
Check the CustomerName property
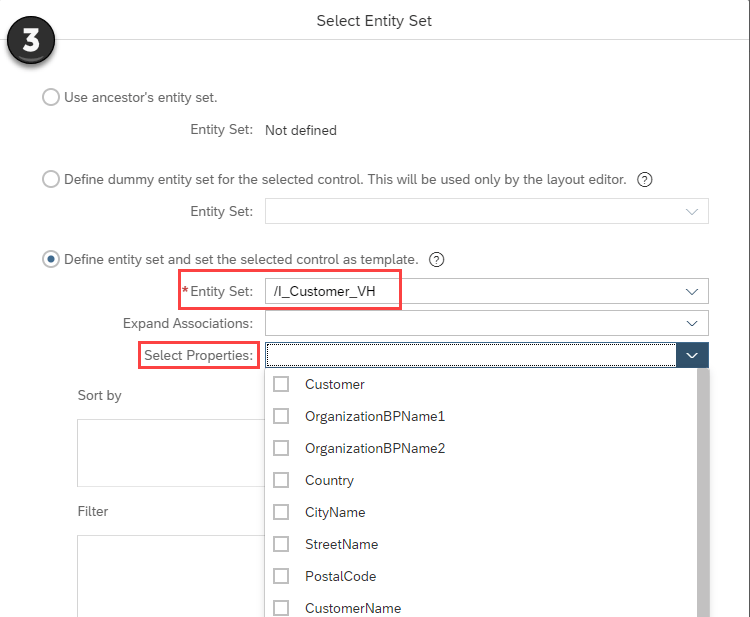[x=281, y=607]
